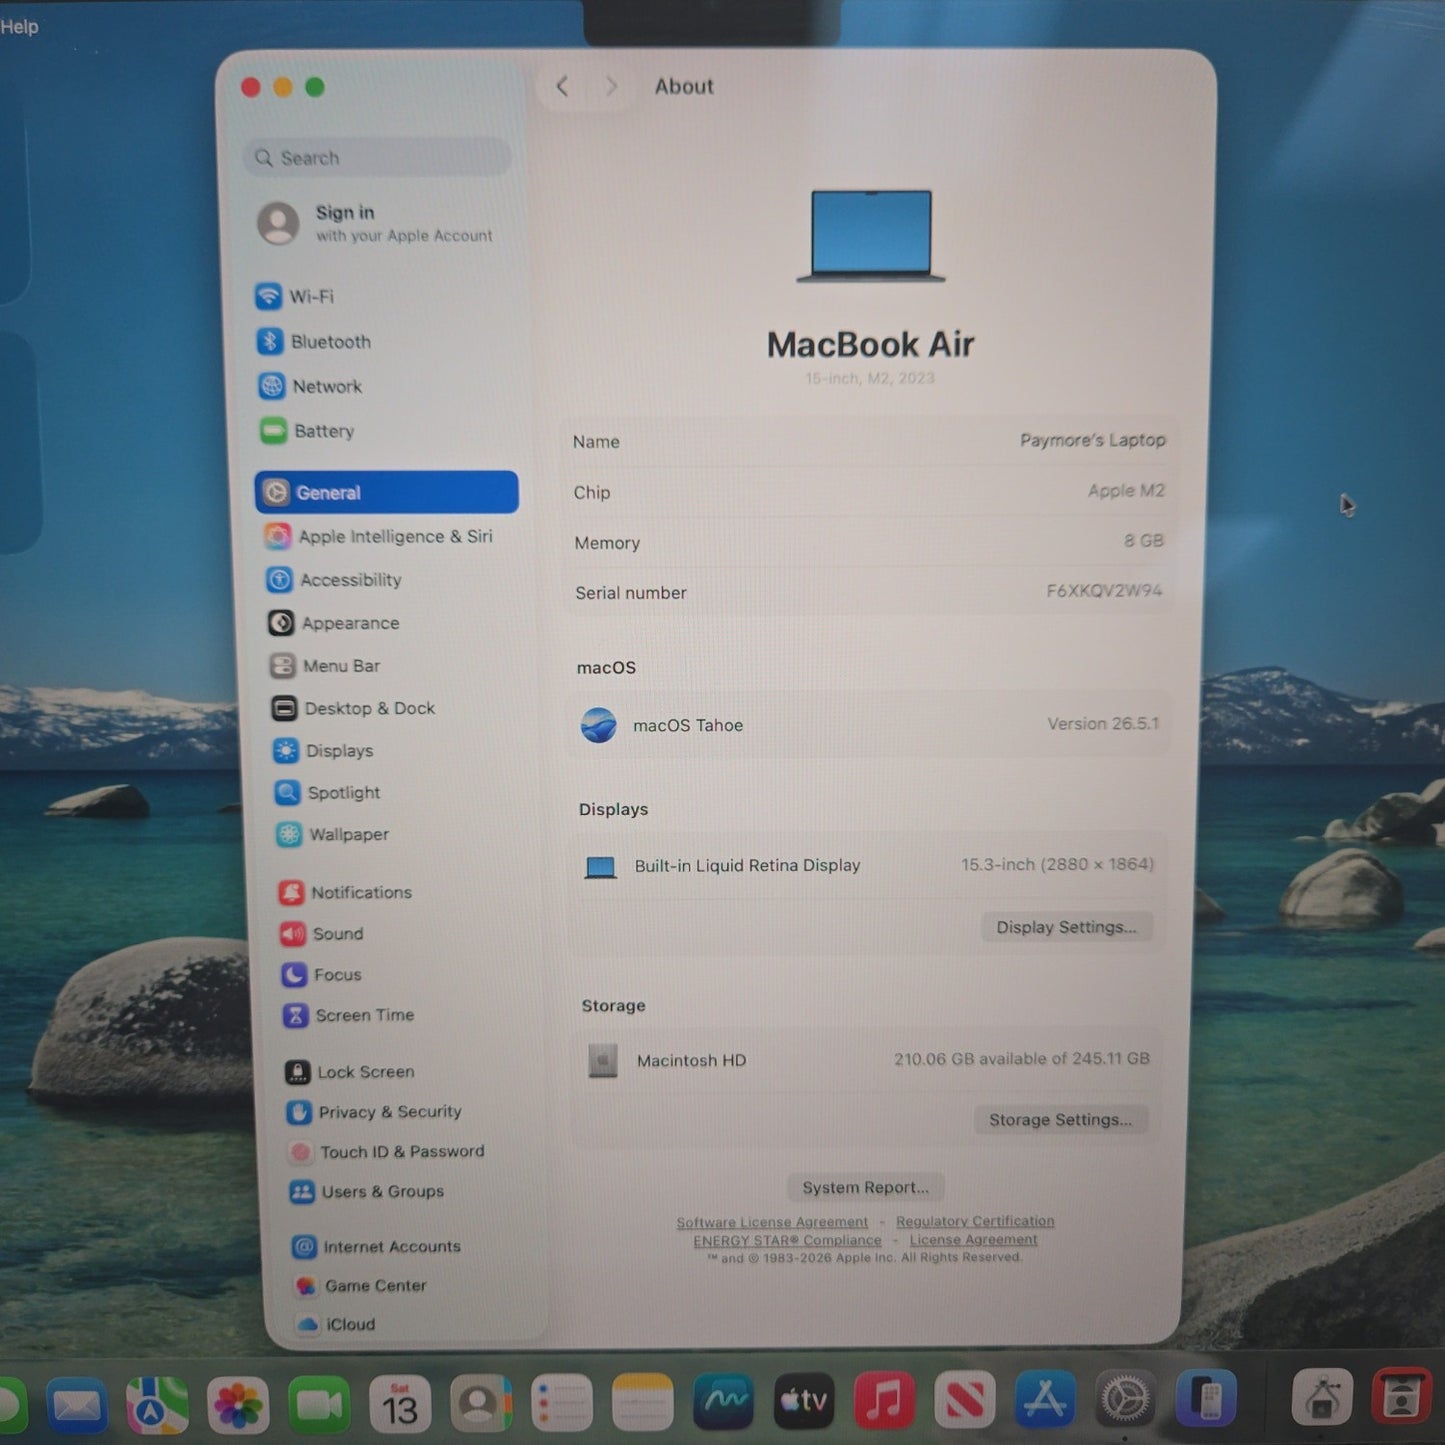Open Internet Accounts settings
This screenshot has width=1445, height=1445.
click(x=377, y=1247)
